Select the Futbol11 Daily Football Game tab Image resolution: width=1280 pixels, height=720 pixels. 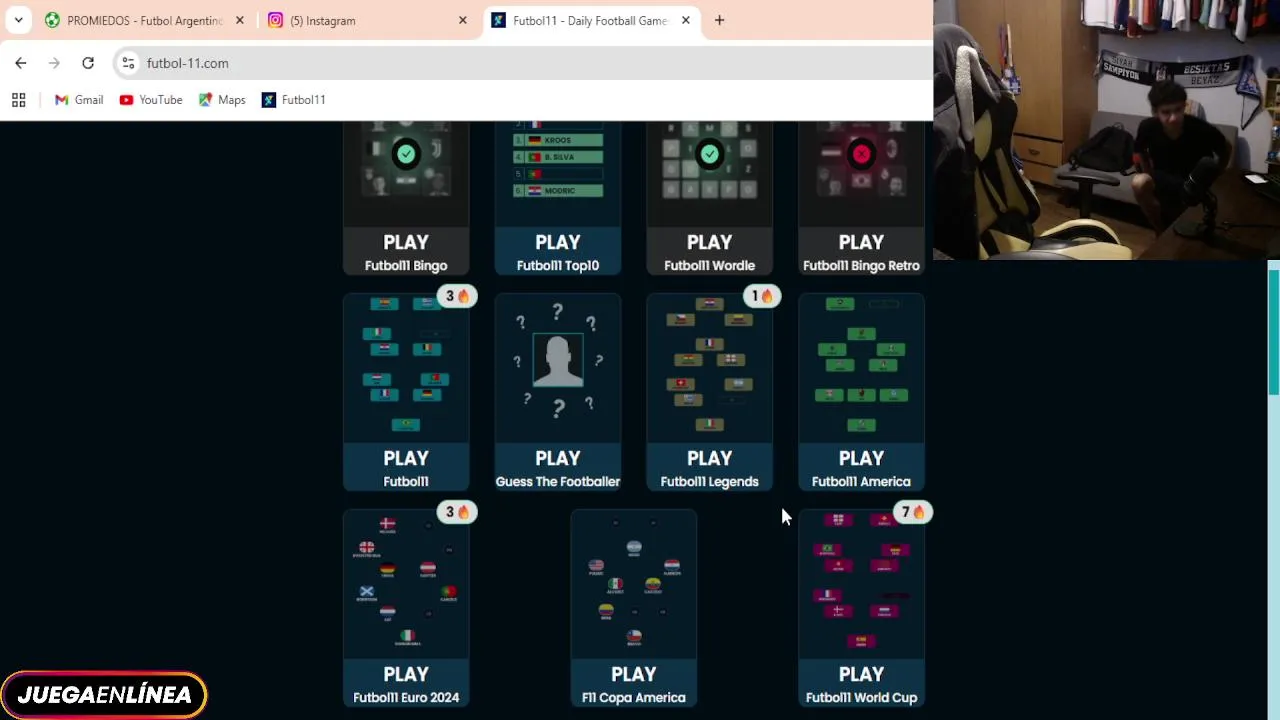click(x=591, y=20)
